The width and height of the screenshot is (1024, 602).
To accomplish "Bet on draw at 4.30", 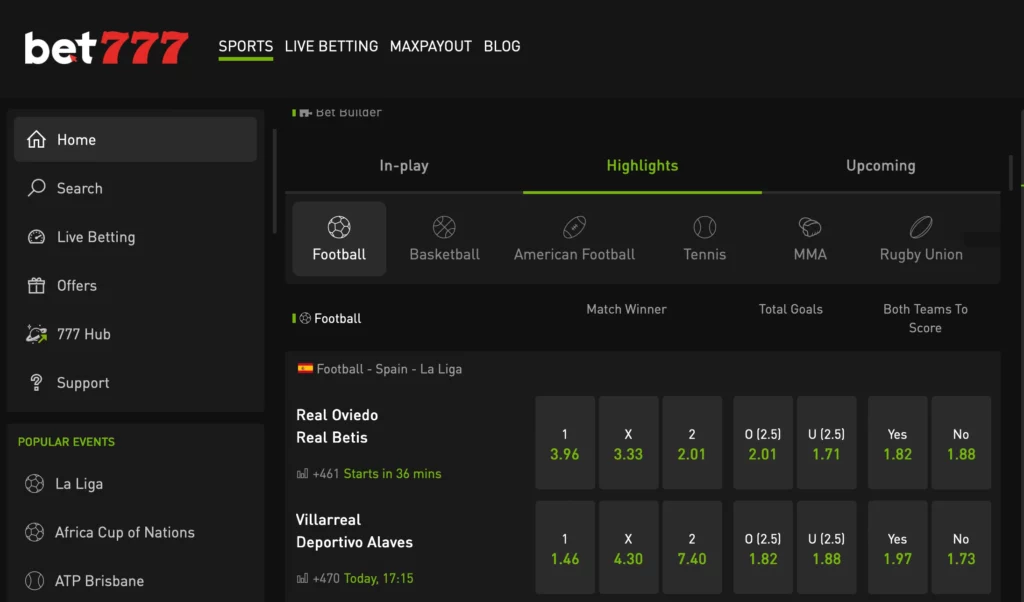I will coord(628,547).
